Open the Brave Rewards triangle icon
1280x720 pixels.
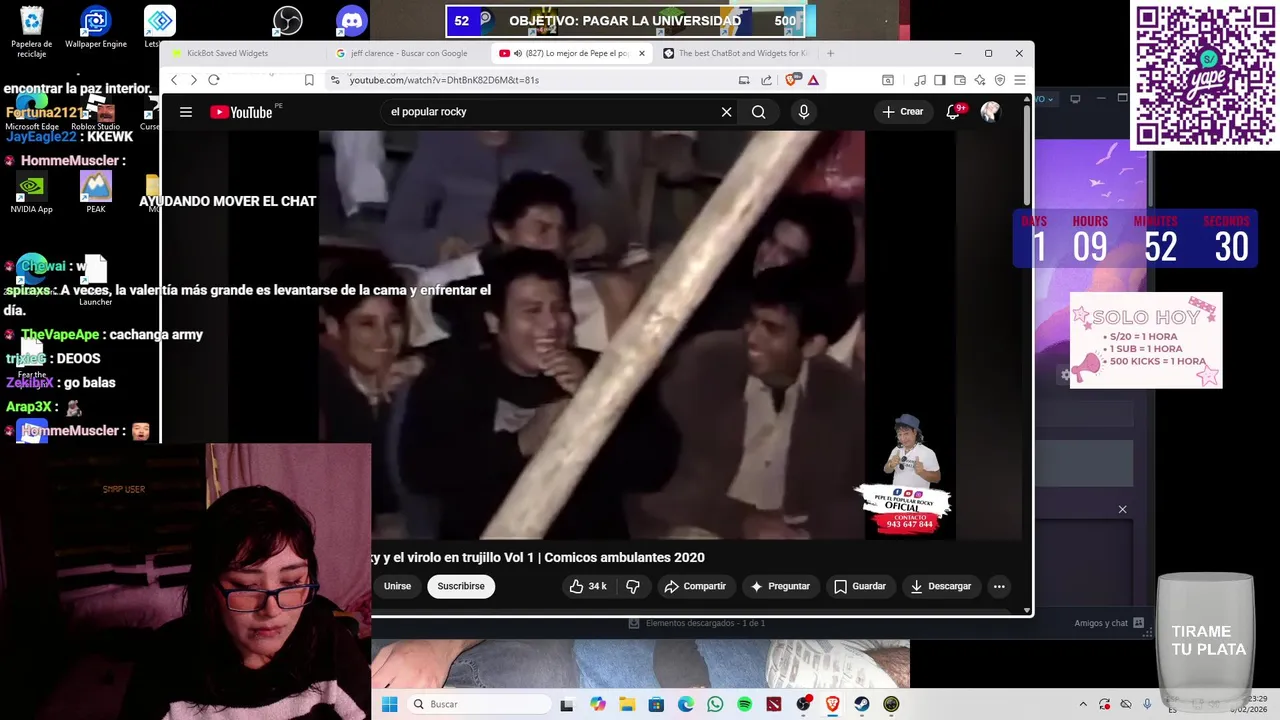pyautogui.click(x=813, y=80)
